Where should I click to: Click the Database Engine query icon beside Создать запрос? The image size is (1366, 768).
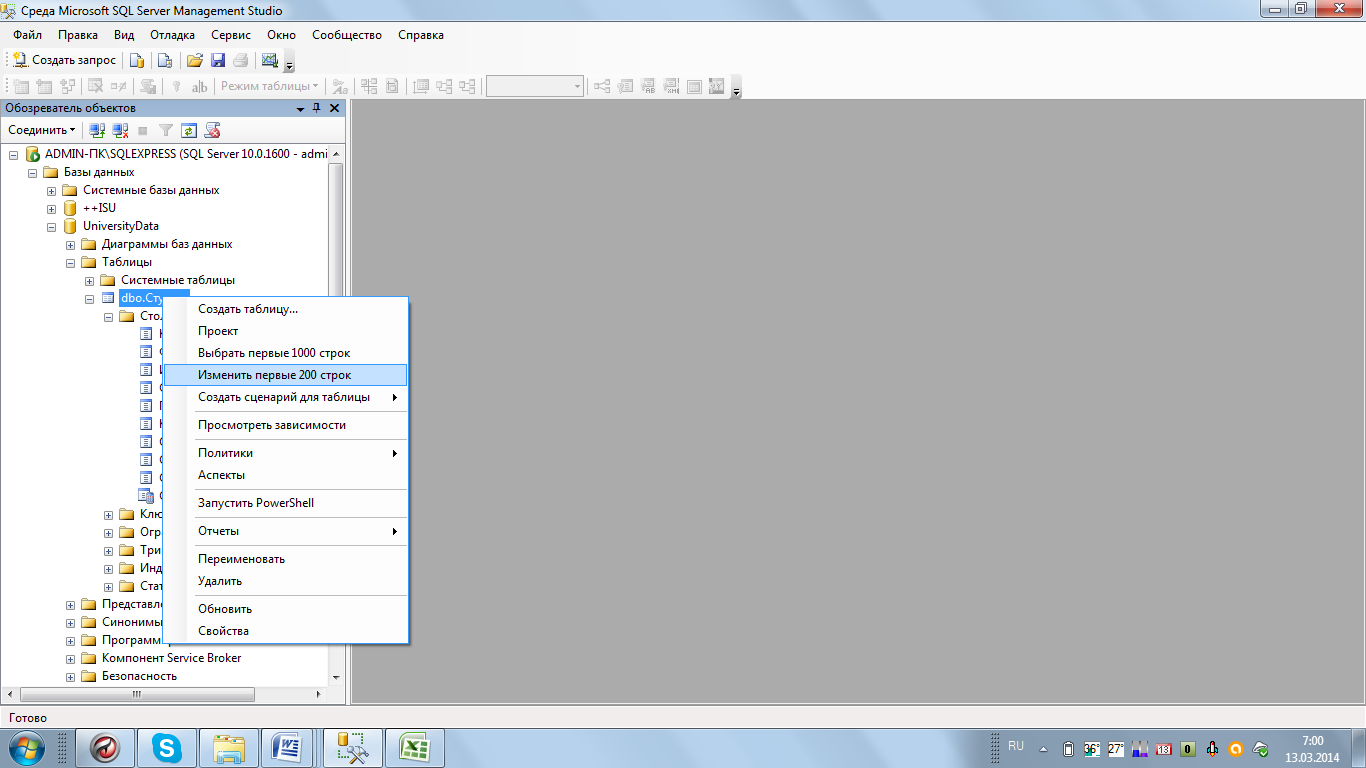pyautogui.click(x=137, y=60)
